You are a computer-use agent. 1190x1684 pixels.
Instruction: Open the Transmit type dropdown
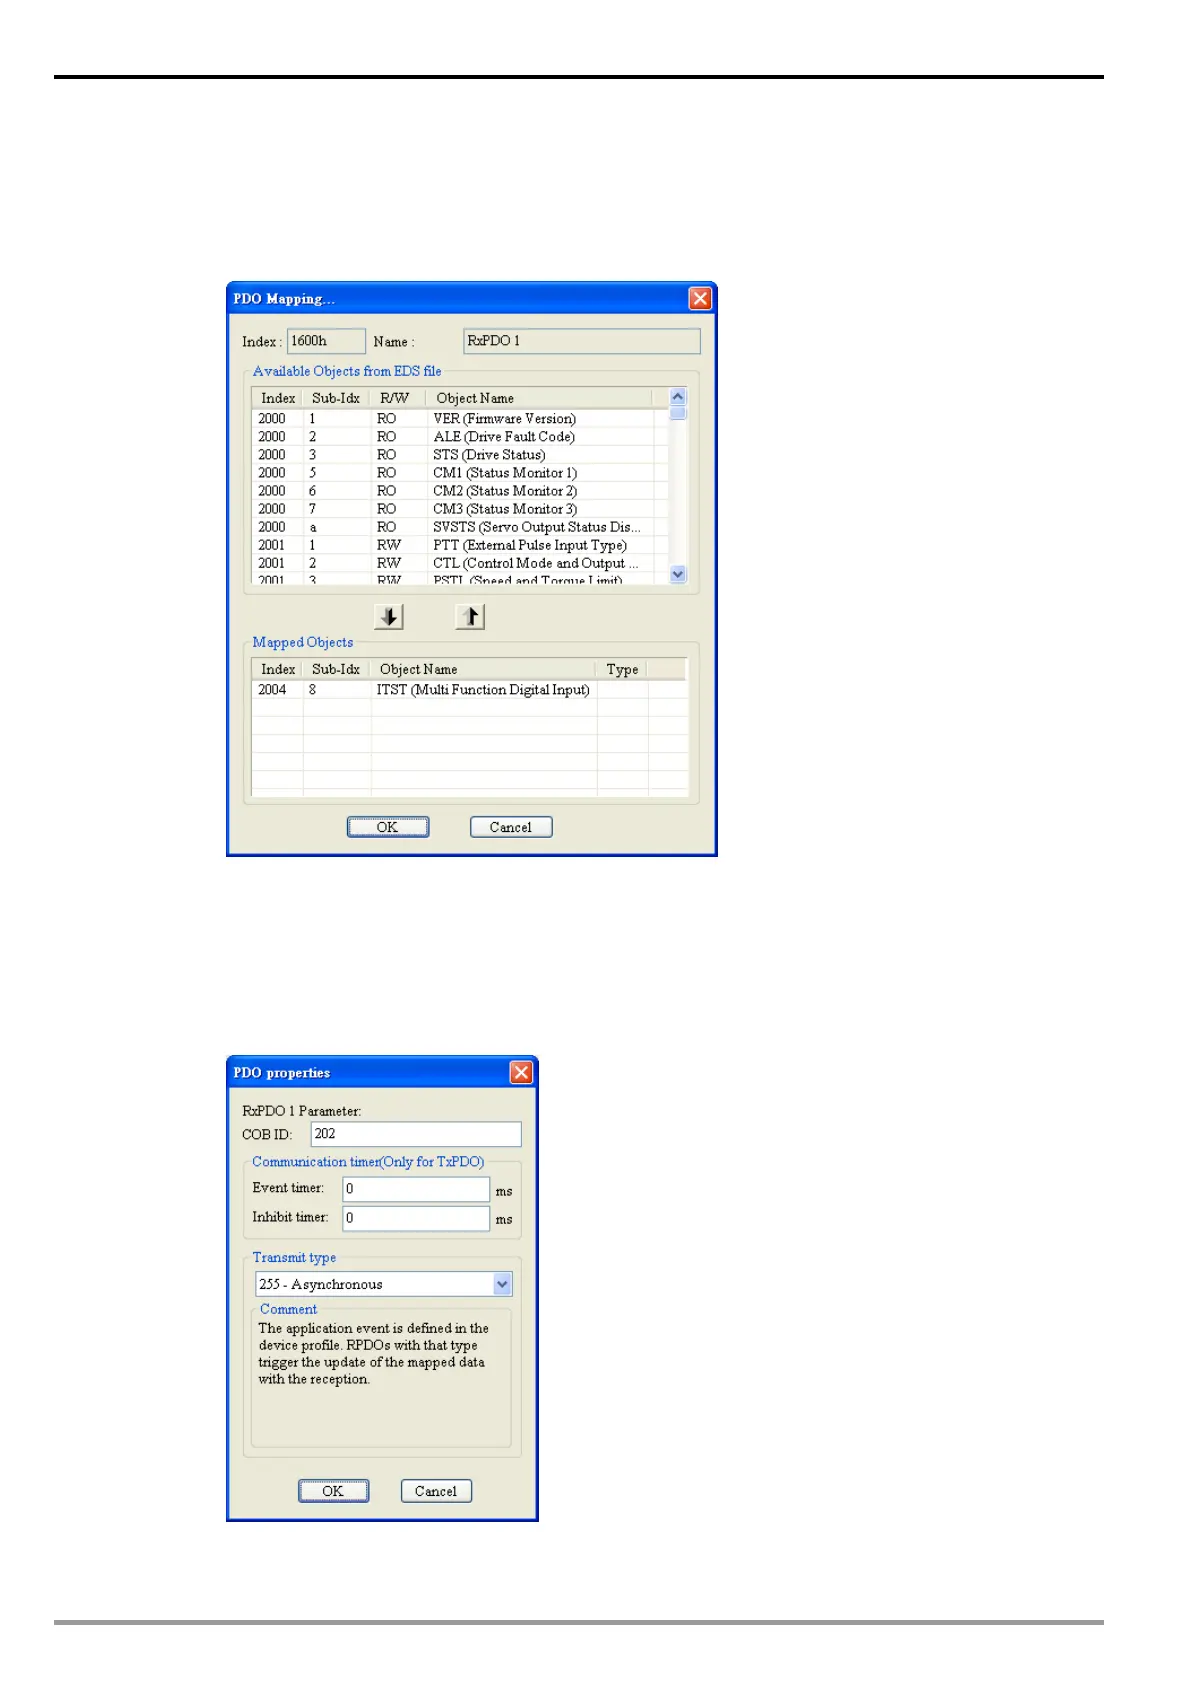[502, 1284]
